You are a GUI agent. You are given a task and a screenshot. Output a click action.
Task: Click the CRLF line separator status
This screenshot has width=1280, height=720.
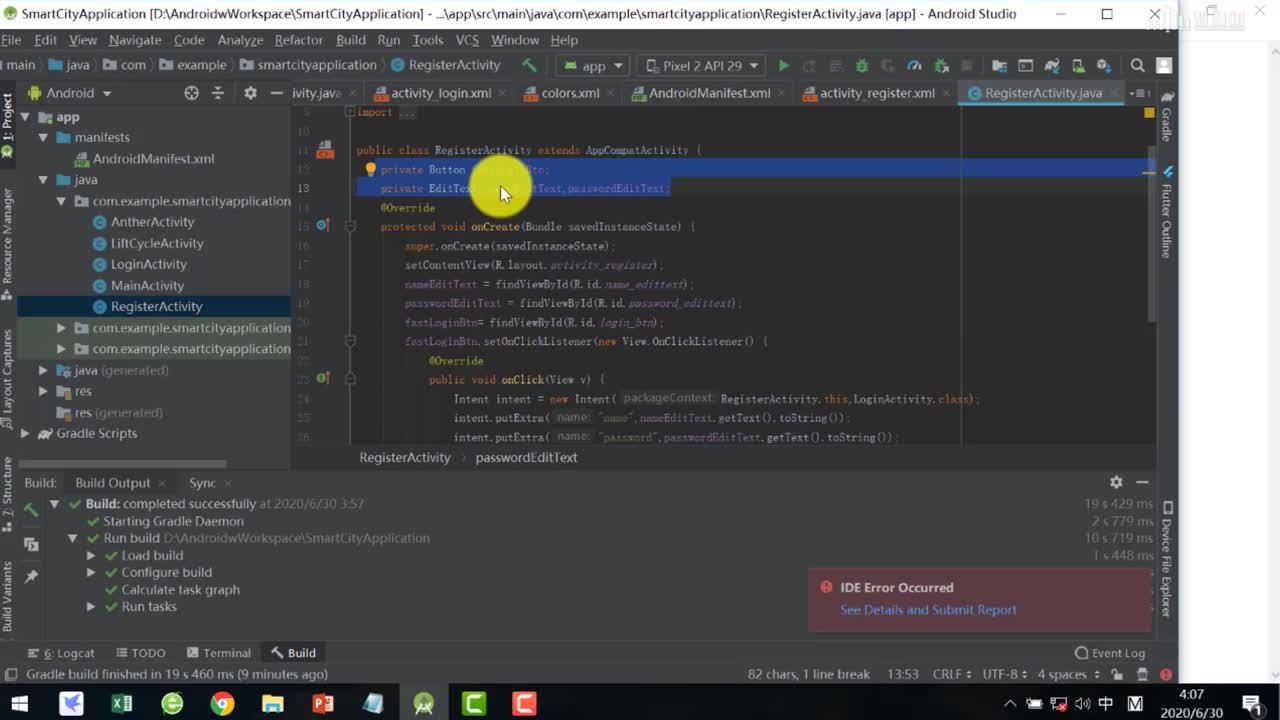(952, 674)
